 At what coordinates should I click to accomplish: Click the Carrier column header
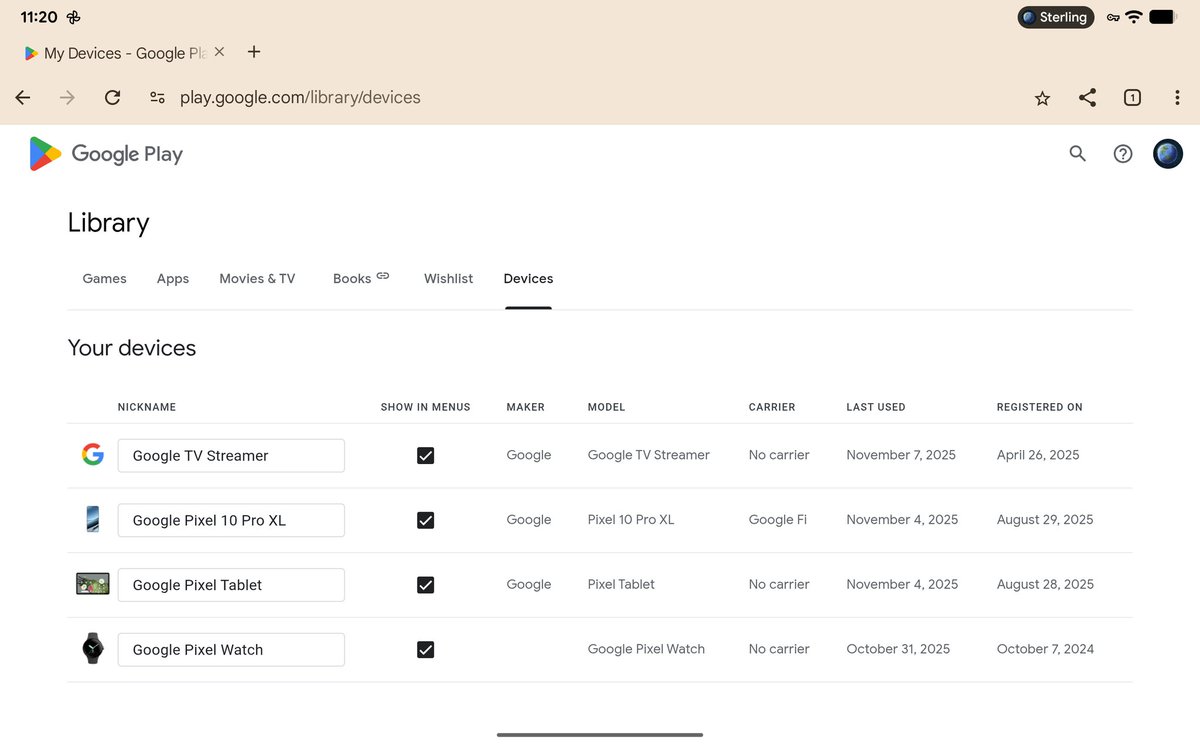click(772, 407)
